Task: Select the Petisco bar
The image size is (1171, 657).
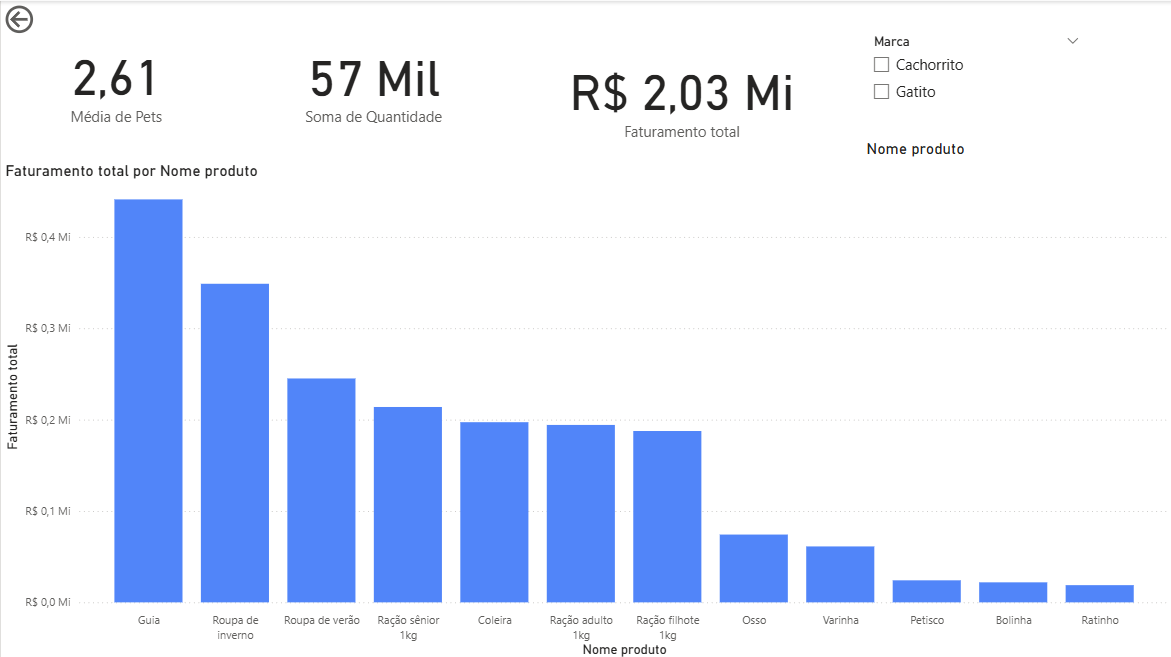Action: click(927, 591)
